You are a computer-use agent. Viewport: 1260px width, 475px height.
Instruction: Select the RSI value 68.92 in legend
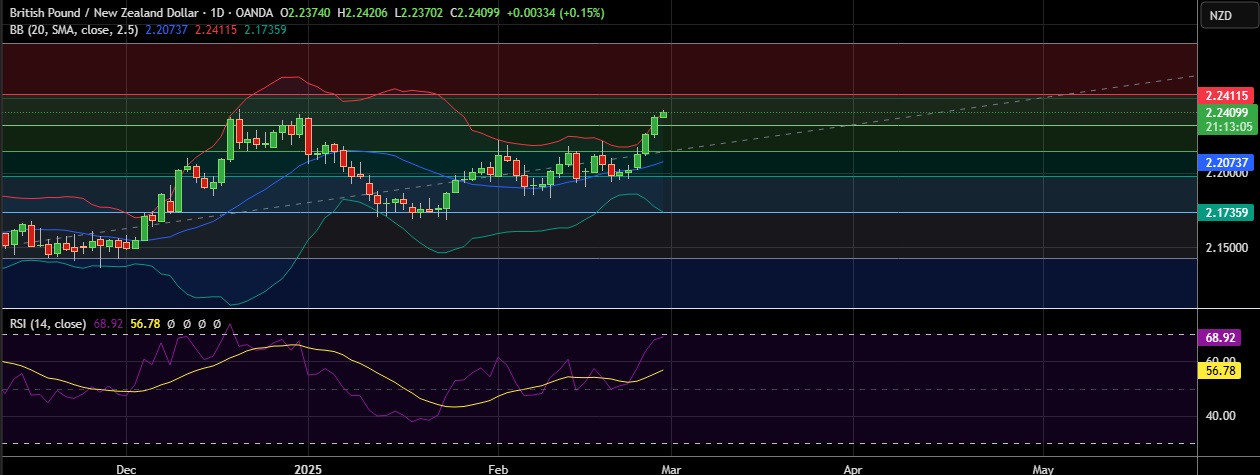tap(108, 324)
